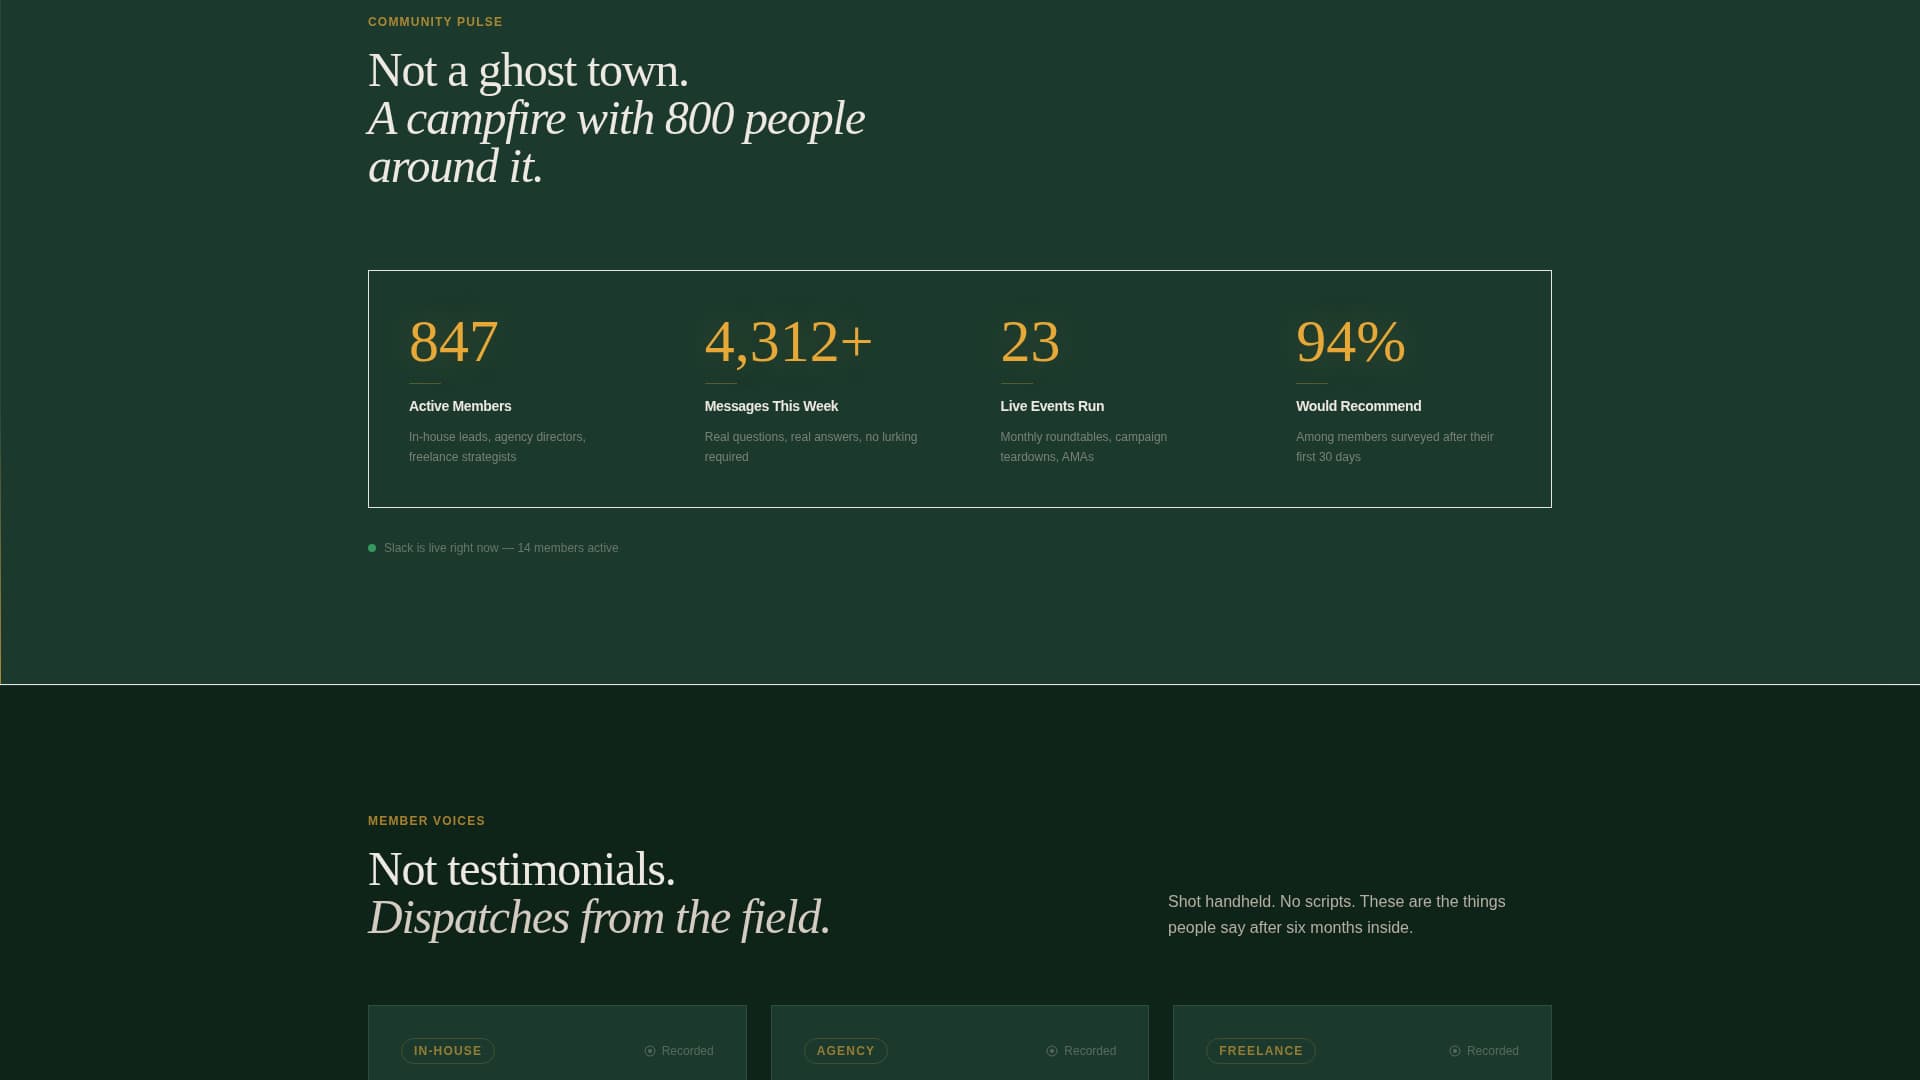1920x1080 pixels.
Task: Select the FREELANCE tag pill
Action: point(1260,1051)
